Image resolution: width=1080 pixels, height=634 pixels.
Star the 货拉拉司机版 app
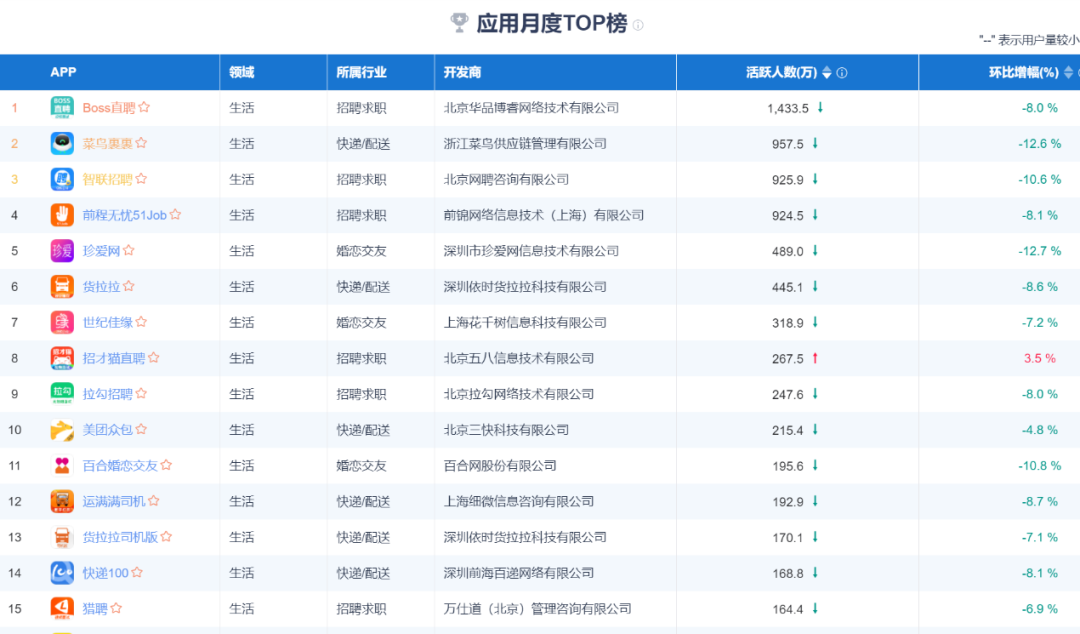166,537
